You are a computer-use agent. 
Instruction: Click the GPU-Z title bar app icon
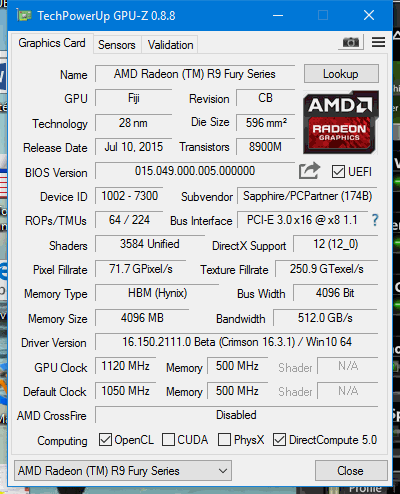tap(24, 15)
